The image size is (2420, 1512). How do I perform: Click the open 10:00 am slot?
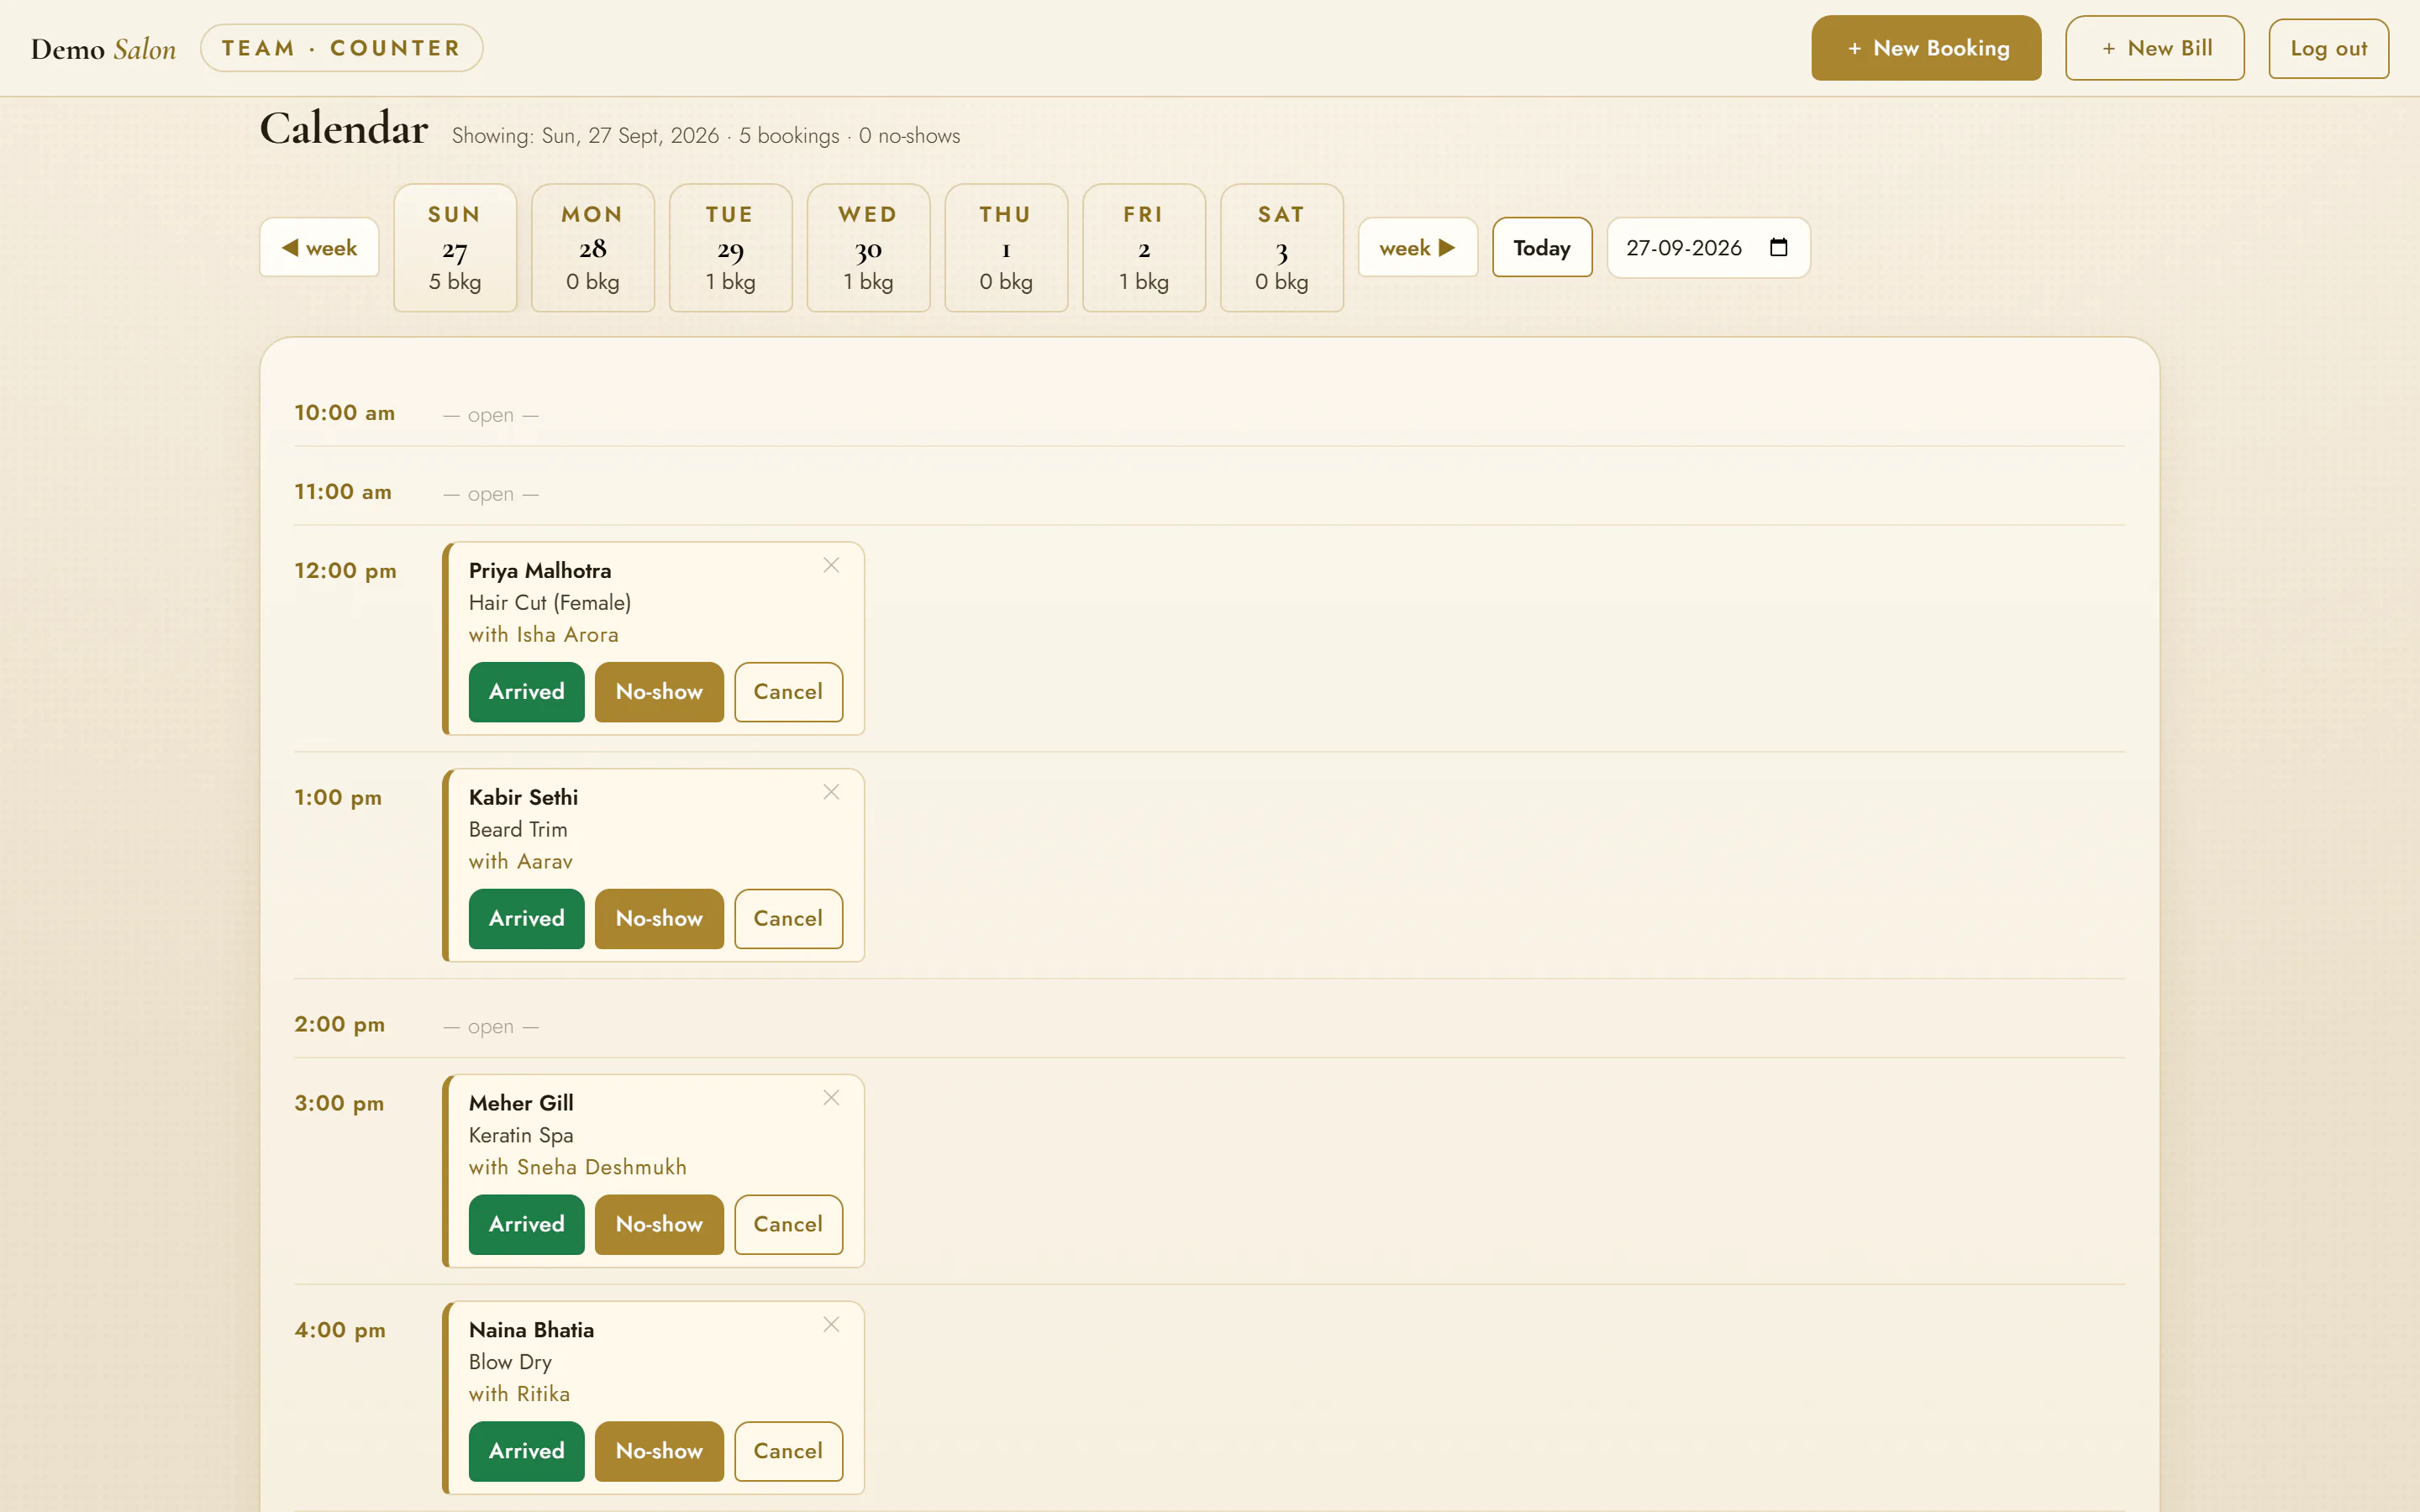[491, 415]
